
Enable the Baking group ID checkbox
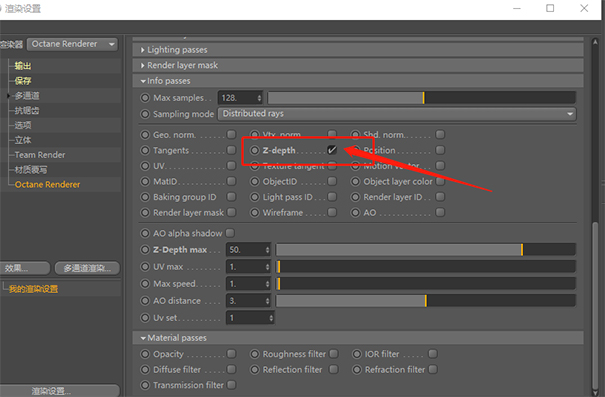coord(232,197)
